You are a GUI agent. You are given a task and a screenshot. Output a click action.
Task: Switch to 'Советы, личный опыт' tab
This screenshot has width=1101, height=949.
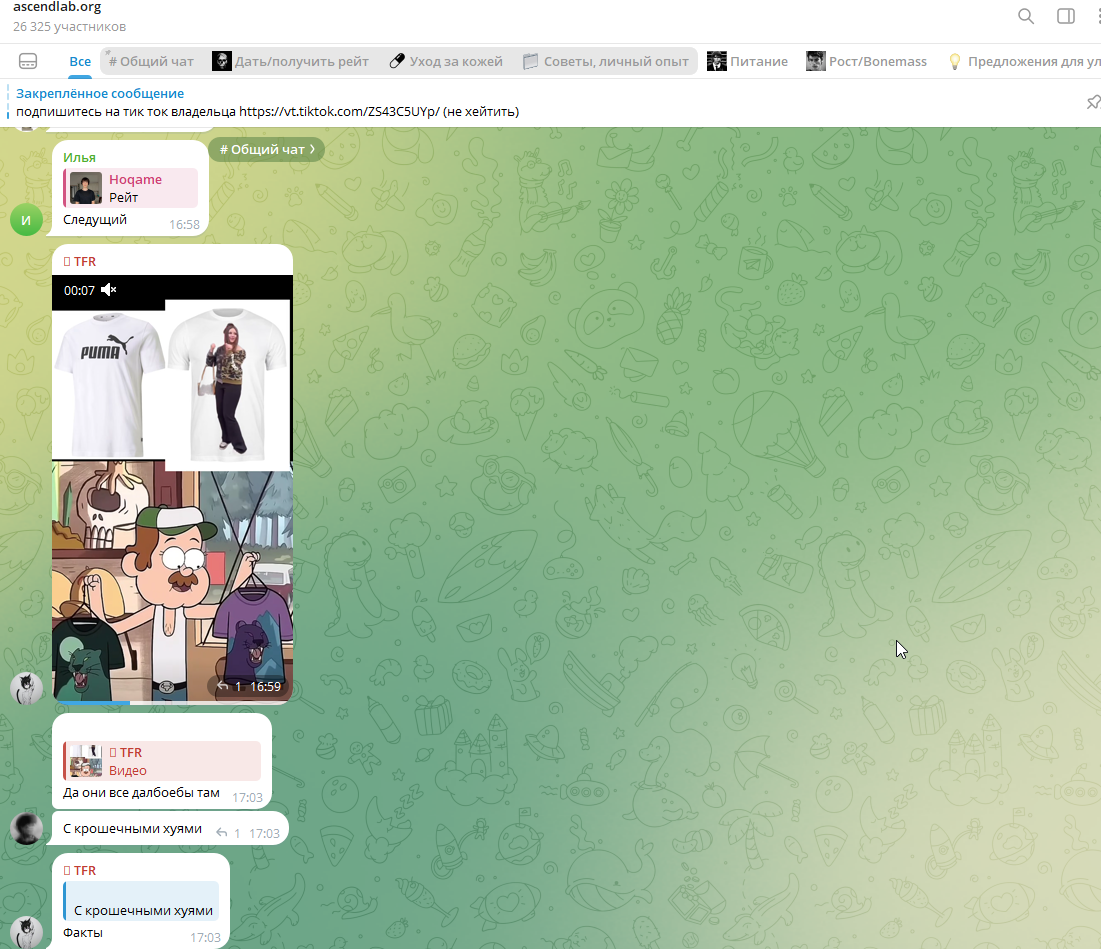[x=606, y=62]
